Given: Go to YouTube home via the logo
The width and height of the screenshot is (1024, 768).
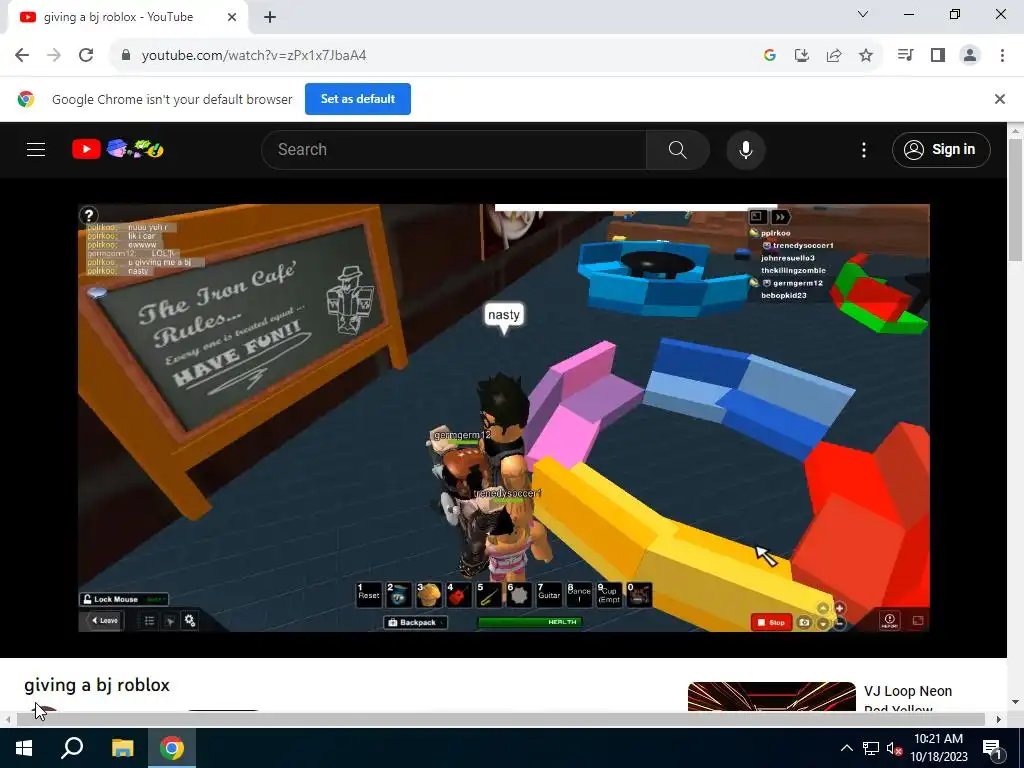Looking at the screenshot, I should tap(118, 150).
